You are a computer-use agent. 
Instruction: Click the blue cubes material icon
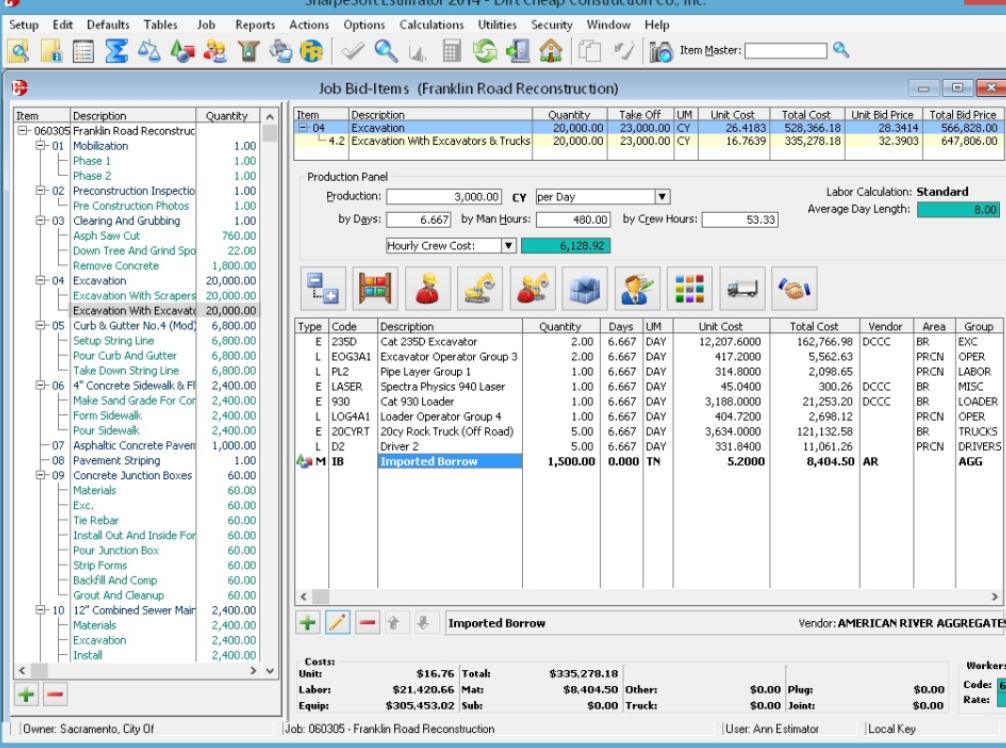pyautogui.click(x=584, y=289)
